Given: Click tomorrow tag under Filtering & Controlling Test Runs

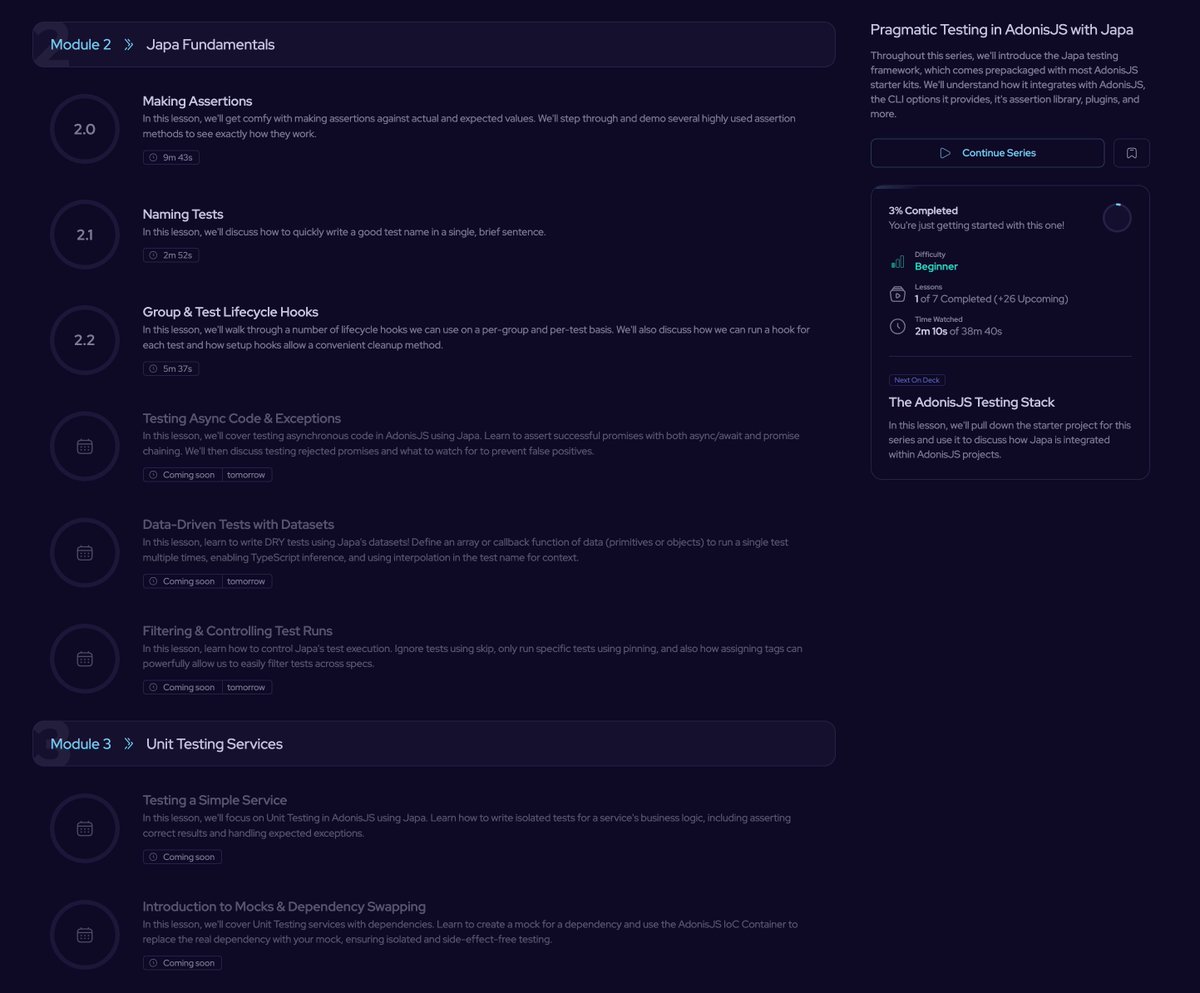Looking at the screenshot, I should 246,687.
